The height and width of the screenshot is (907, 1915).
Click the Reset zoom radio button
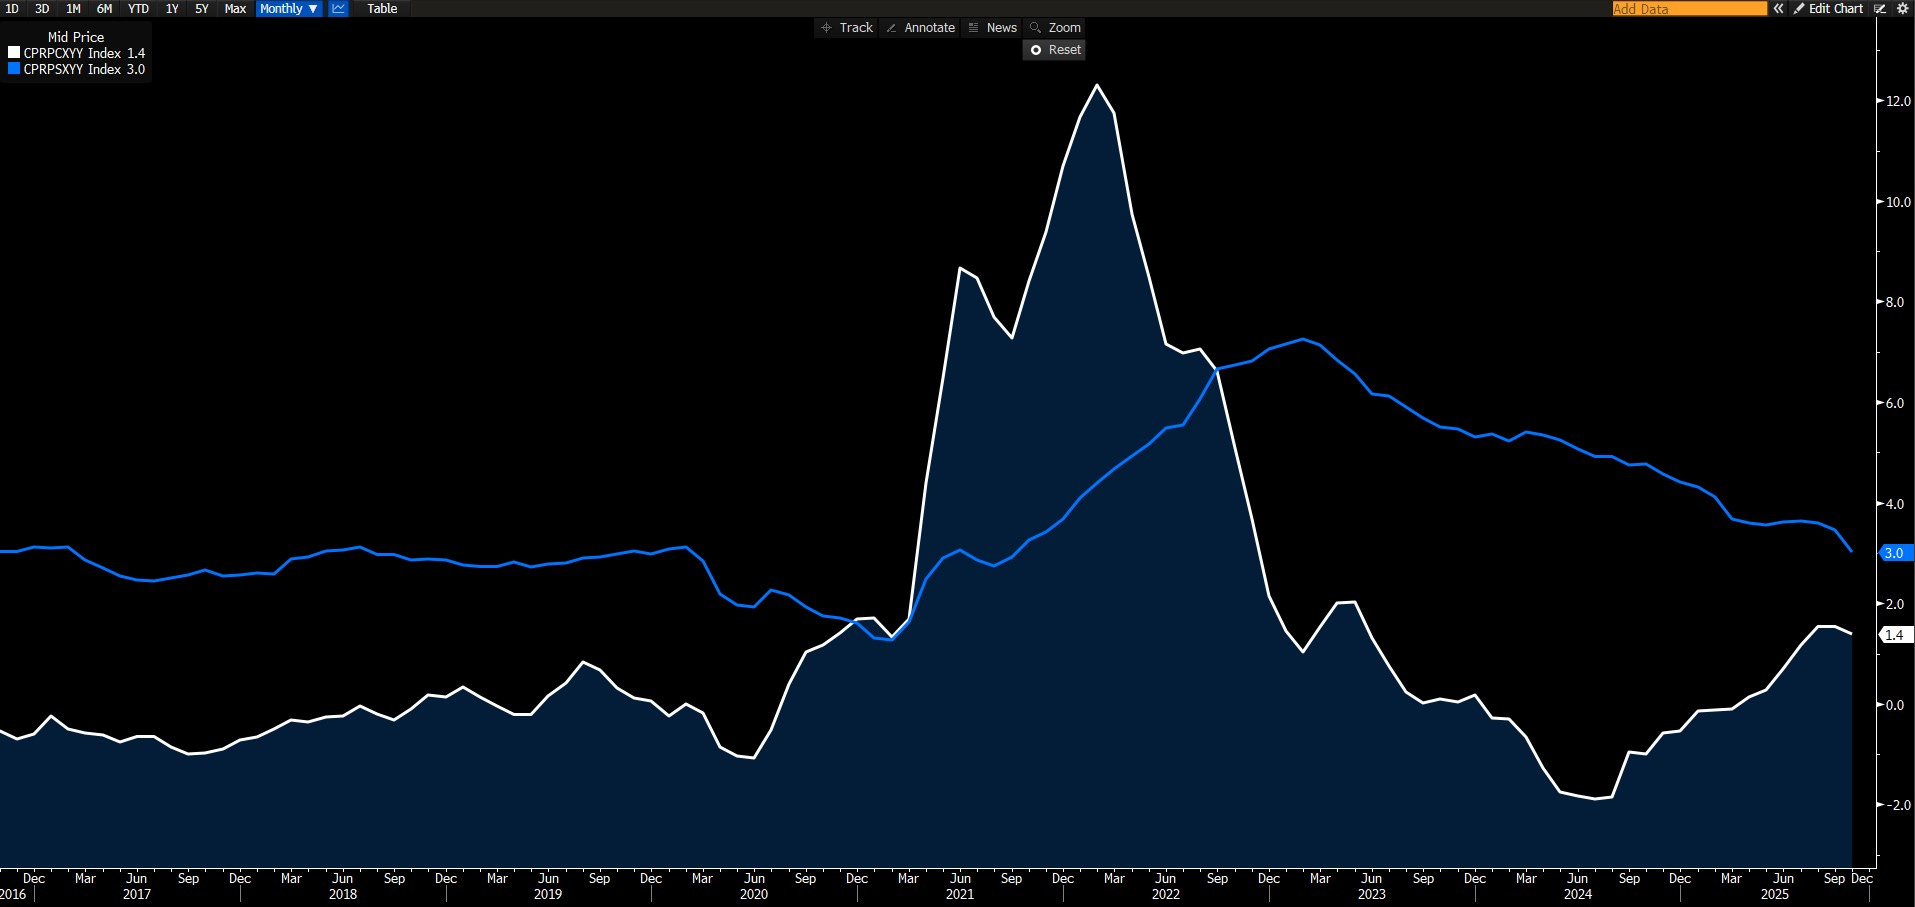point(1036,50)
